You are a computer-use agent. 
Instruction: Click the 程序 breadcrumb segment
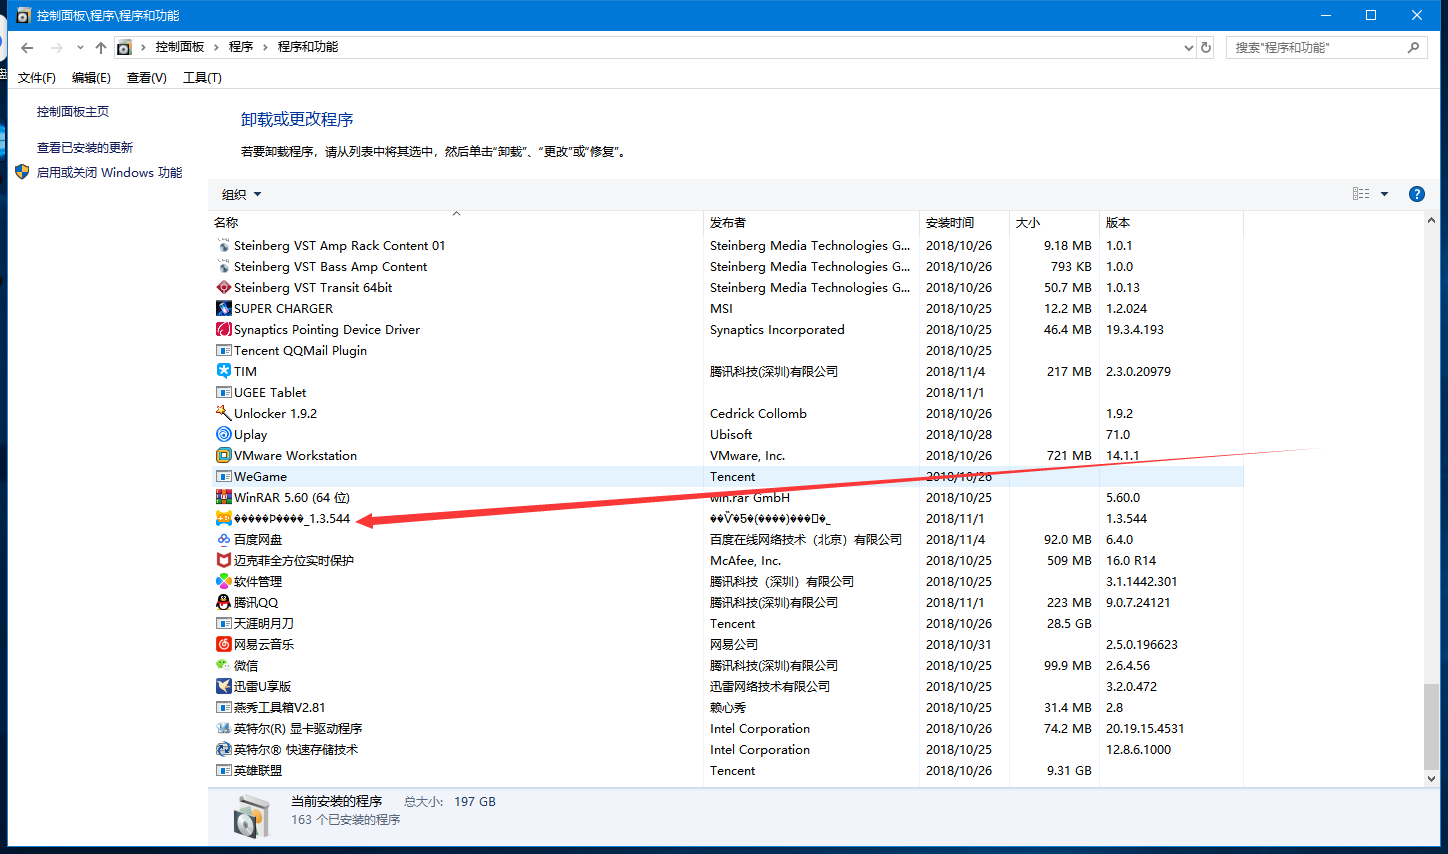pos(241,47)
